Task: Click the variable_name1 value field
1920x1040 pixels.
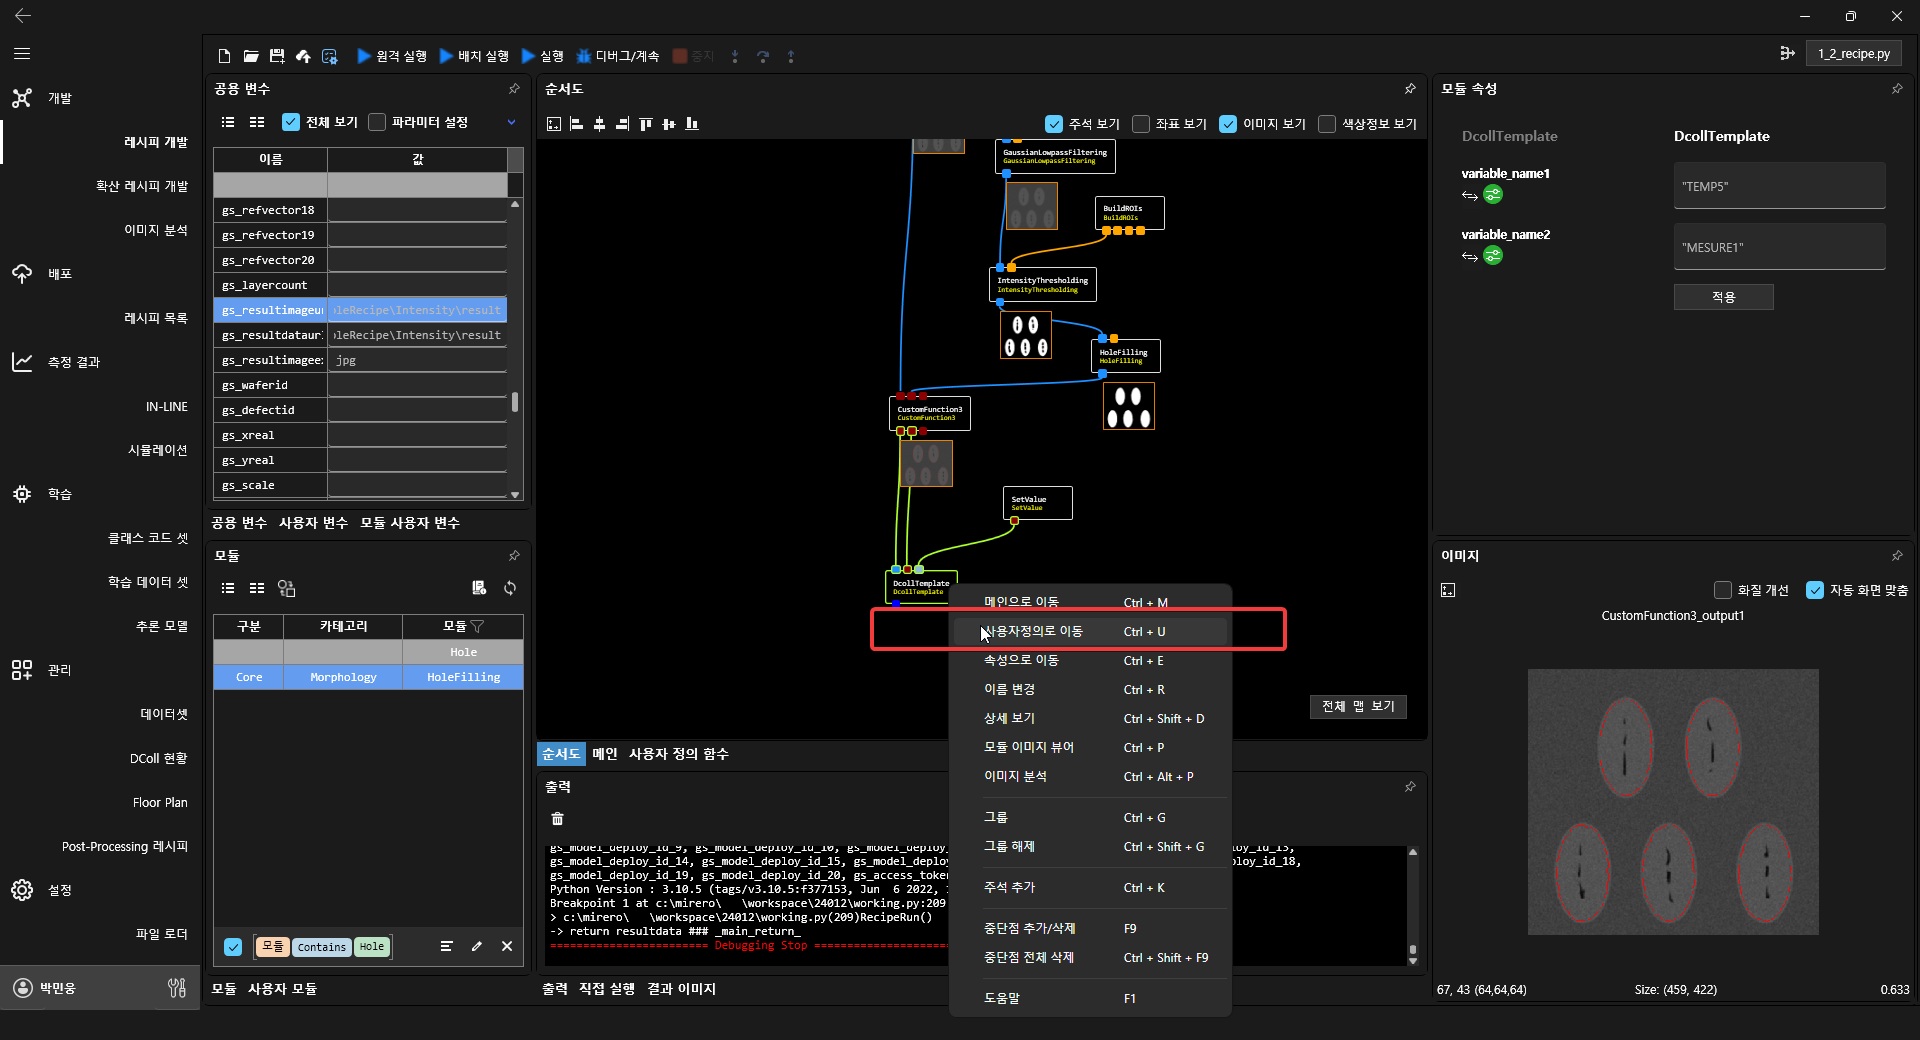Action: pyautogui.click(x=1779, y=186)
